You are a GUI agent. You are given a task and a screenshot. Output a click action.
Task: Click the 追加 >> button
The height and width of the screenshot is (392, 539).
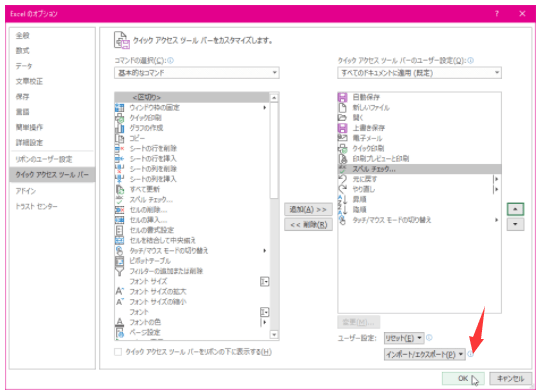pyautogui.click(x=308, y=209)
